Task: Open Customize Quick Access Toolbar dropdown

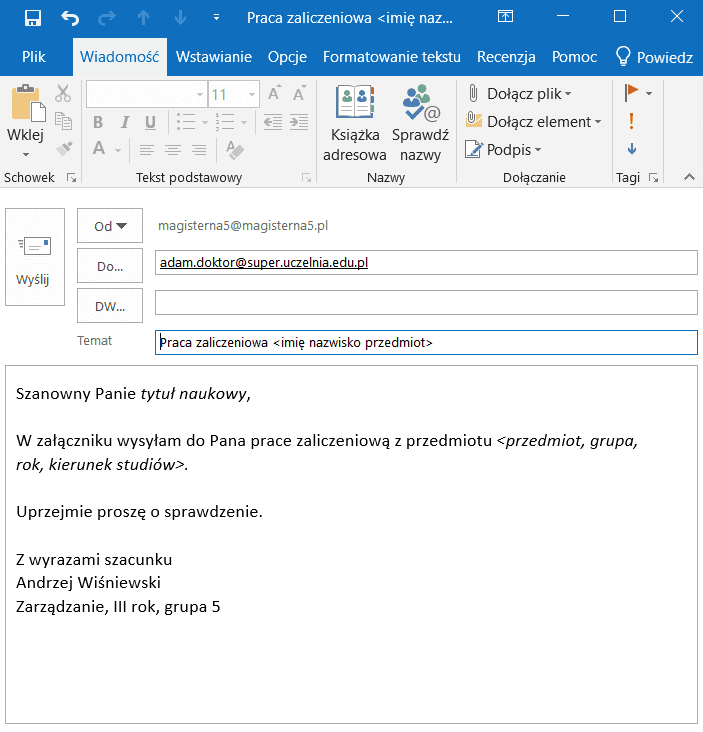Action: click(216, 18)
